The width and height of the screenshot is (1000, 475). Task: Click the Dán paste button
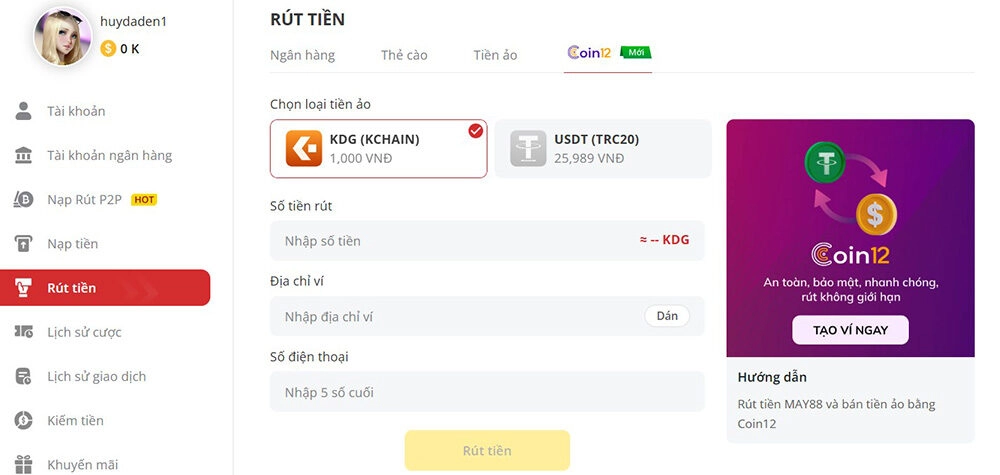coord(667,316)
